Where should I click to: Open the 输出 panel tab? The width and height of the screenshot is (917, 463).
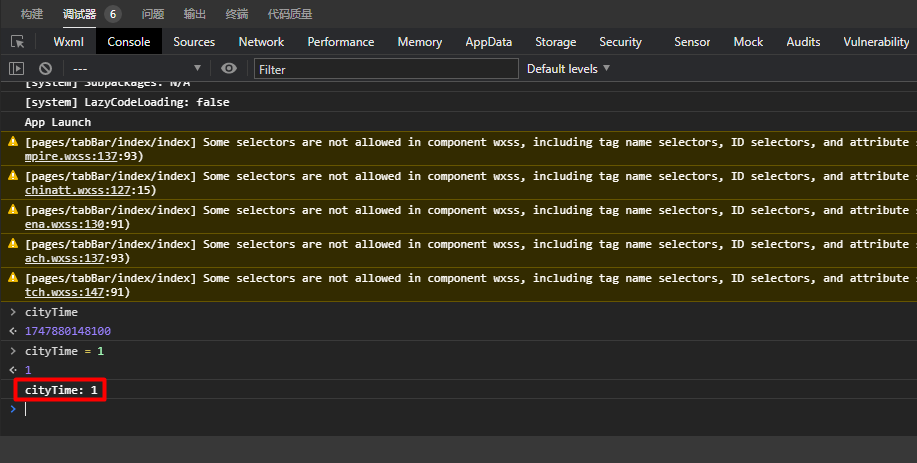[x=195, y=13]
